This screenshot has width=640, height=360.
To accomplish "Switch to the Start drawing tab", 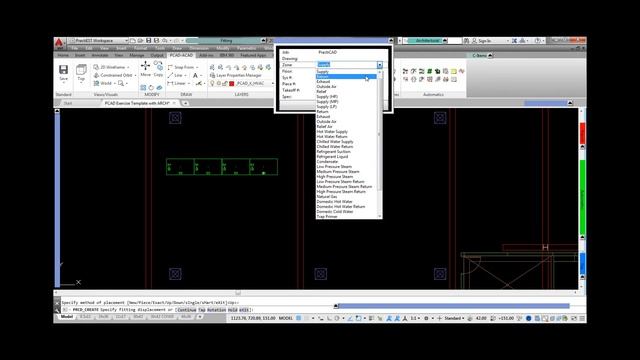I will 68,103.
